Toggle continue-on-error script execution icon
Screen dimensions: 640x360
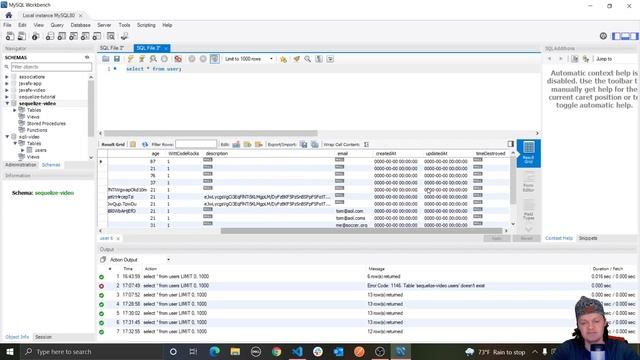coord(178,59)
